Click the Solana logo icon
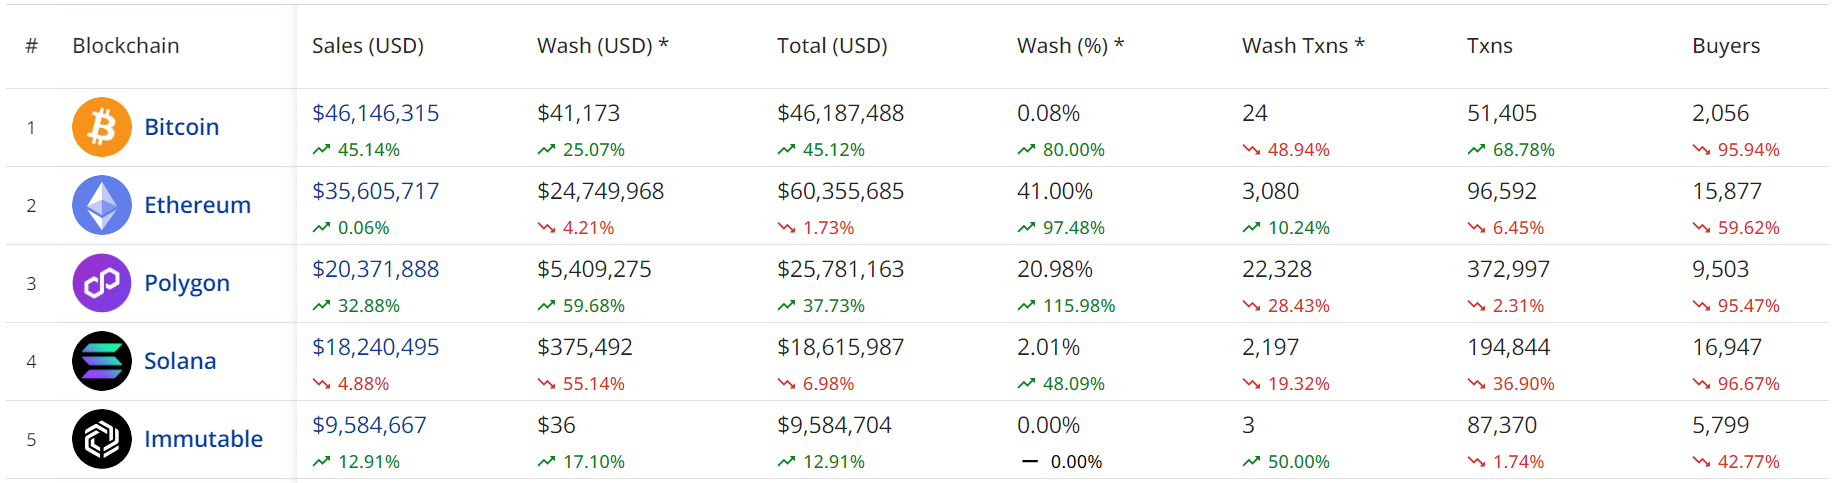 102,361
